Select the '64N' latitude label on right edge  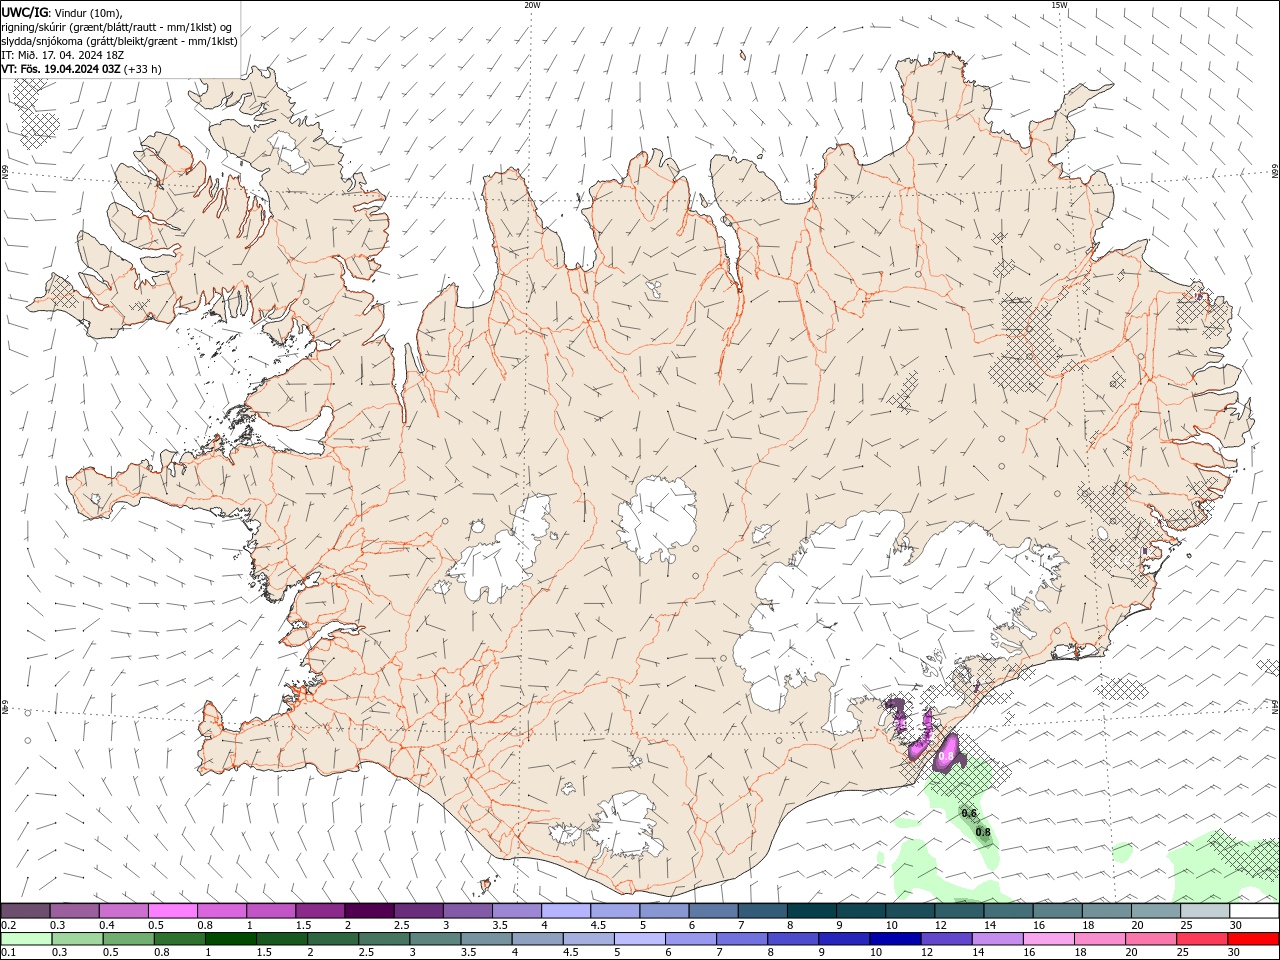(x=1275, y=706)
